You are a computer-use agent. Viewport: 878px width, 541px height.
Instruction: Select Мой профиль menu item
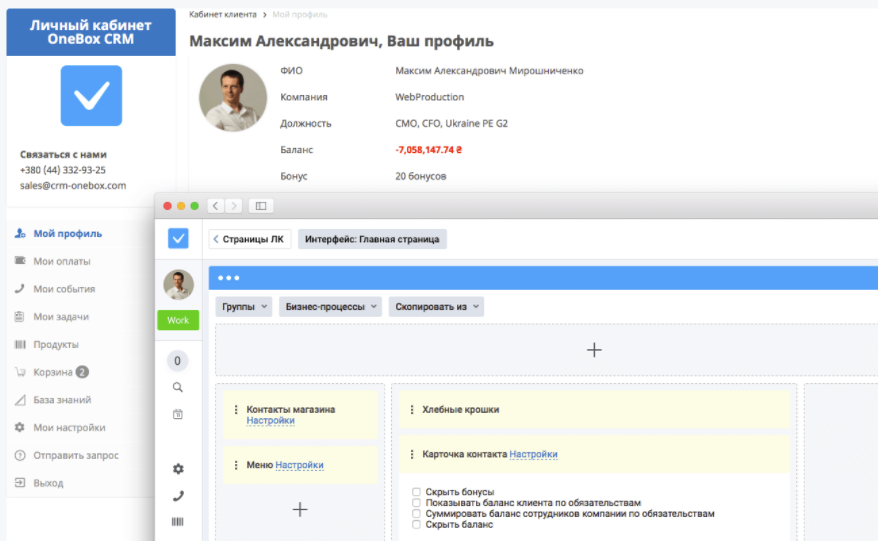tap(68, 234)
